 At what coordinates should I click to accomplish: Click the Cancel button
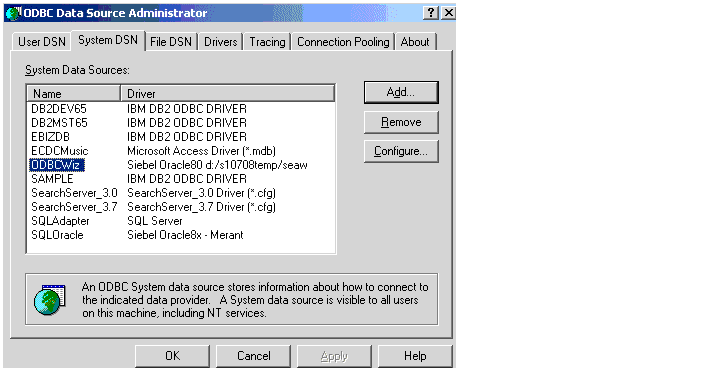tap(253, 356)
